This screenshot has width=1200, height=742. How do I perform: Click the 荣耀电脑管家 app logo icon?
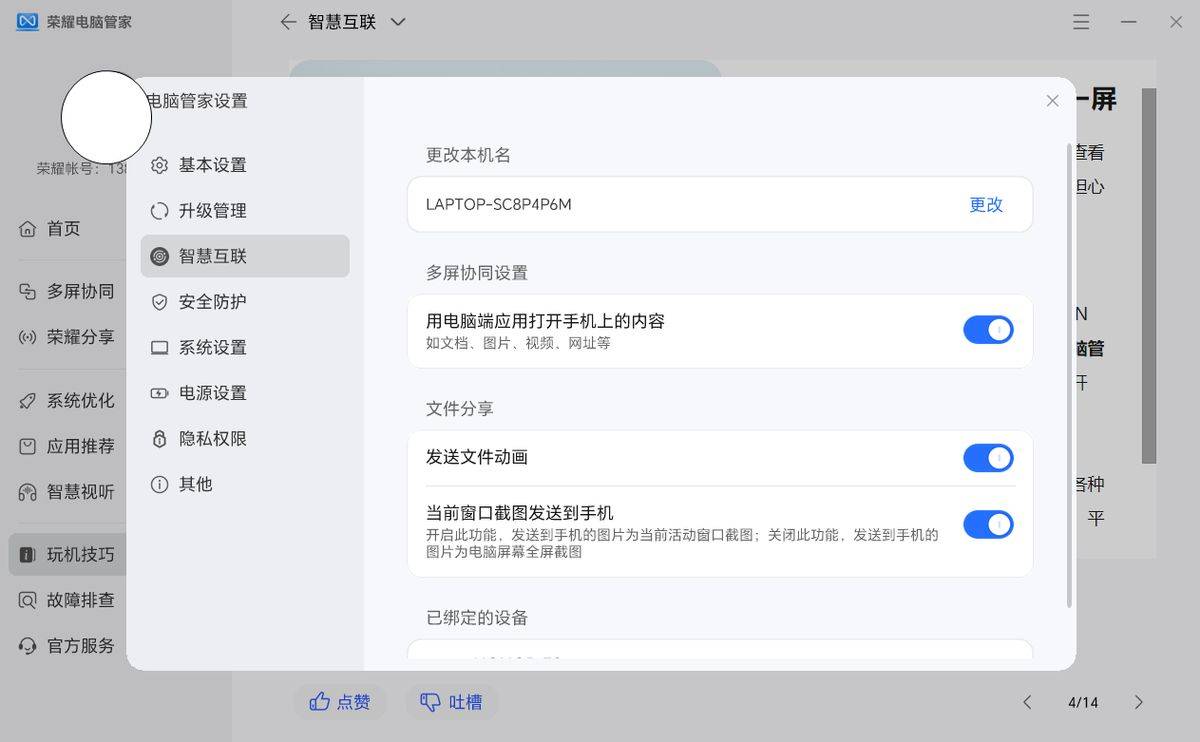coord(28,21)
